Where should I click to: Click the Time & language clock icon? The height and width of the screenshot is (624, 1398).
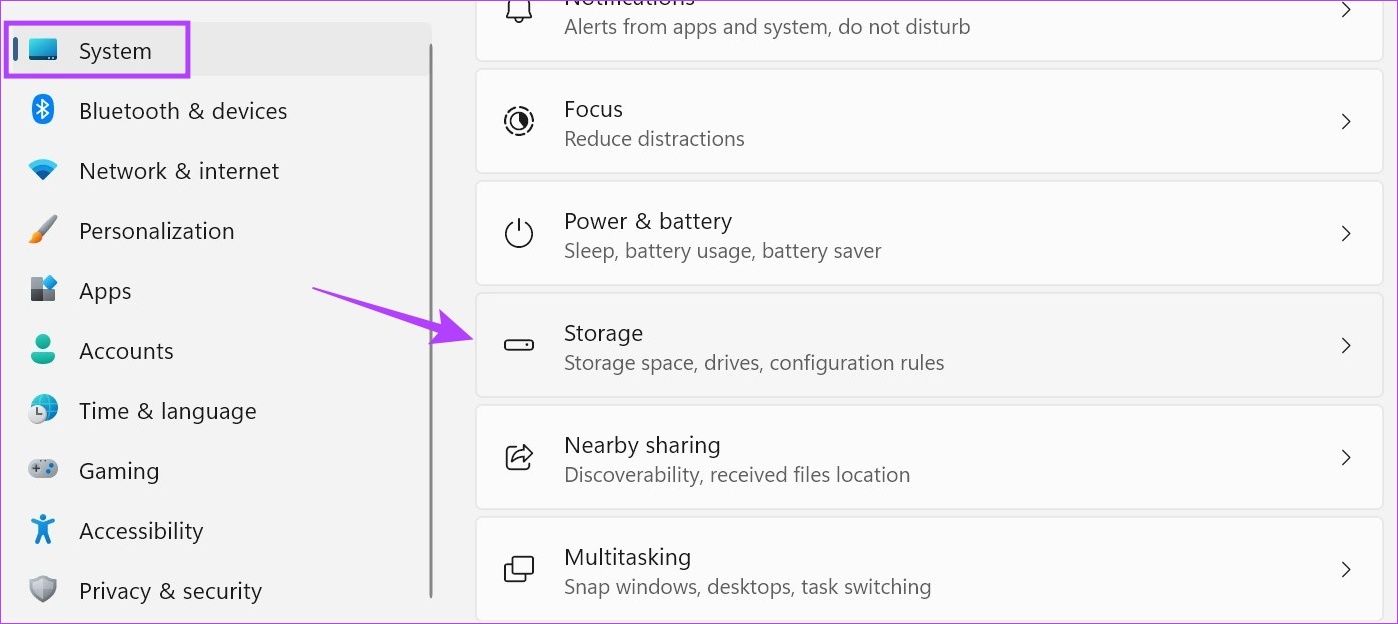(43, 410)
